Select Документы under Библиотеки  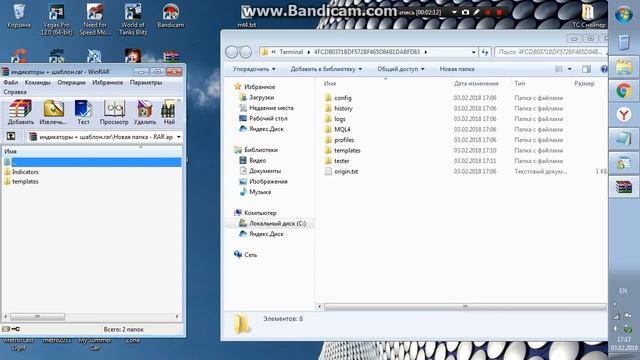(x=260, y=171)
